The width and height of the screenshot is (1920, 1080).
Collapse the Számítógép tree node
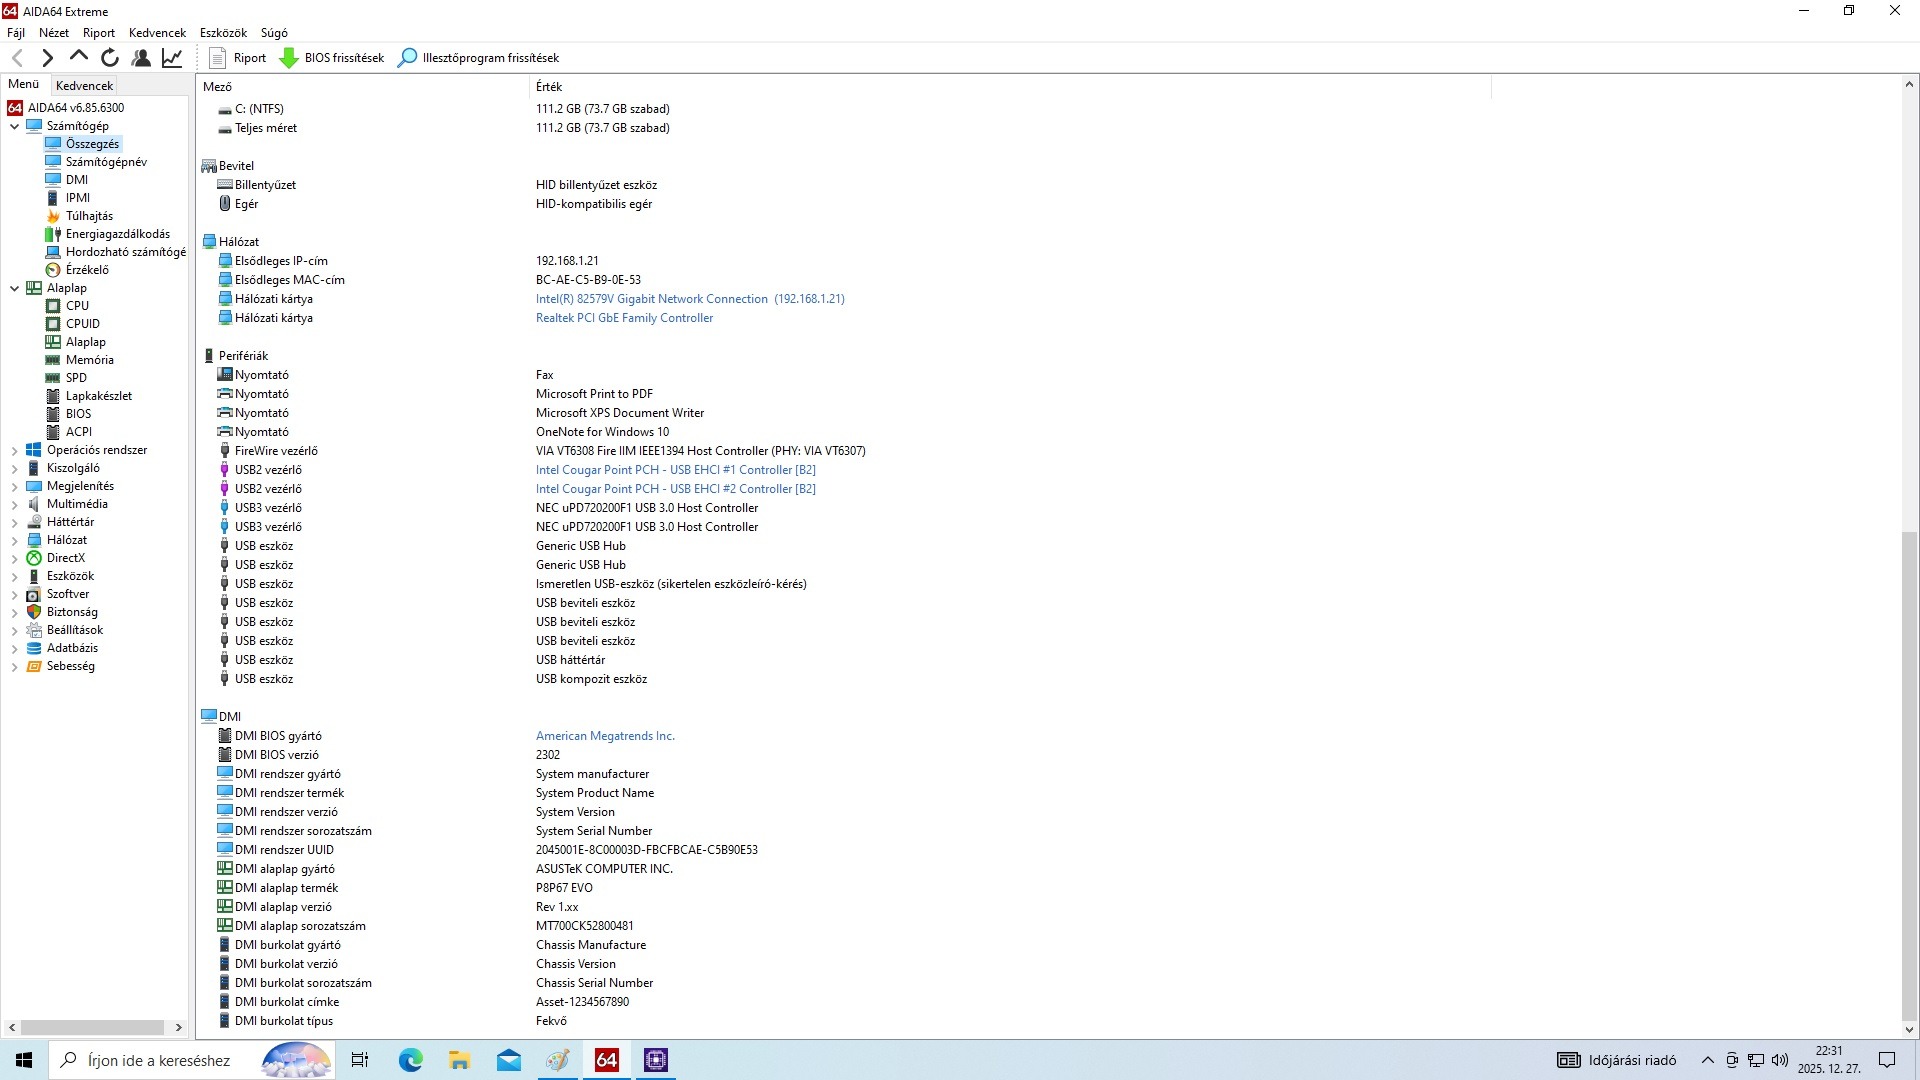coord(14,126)
